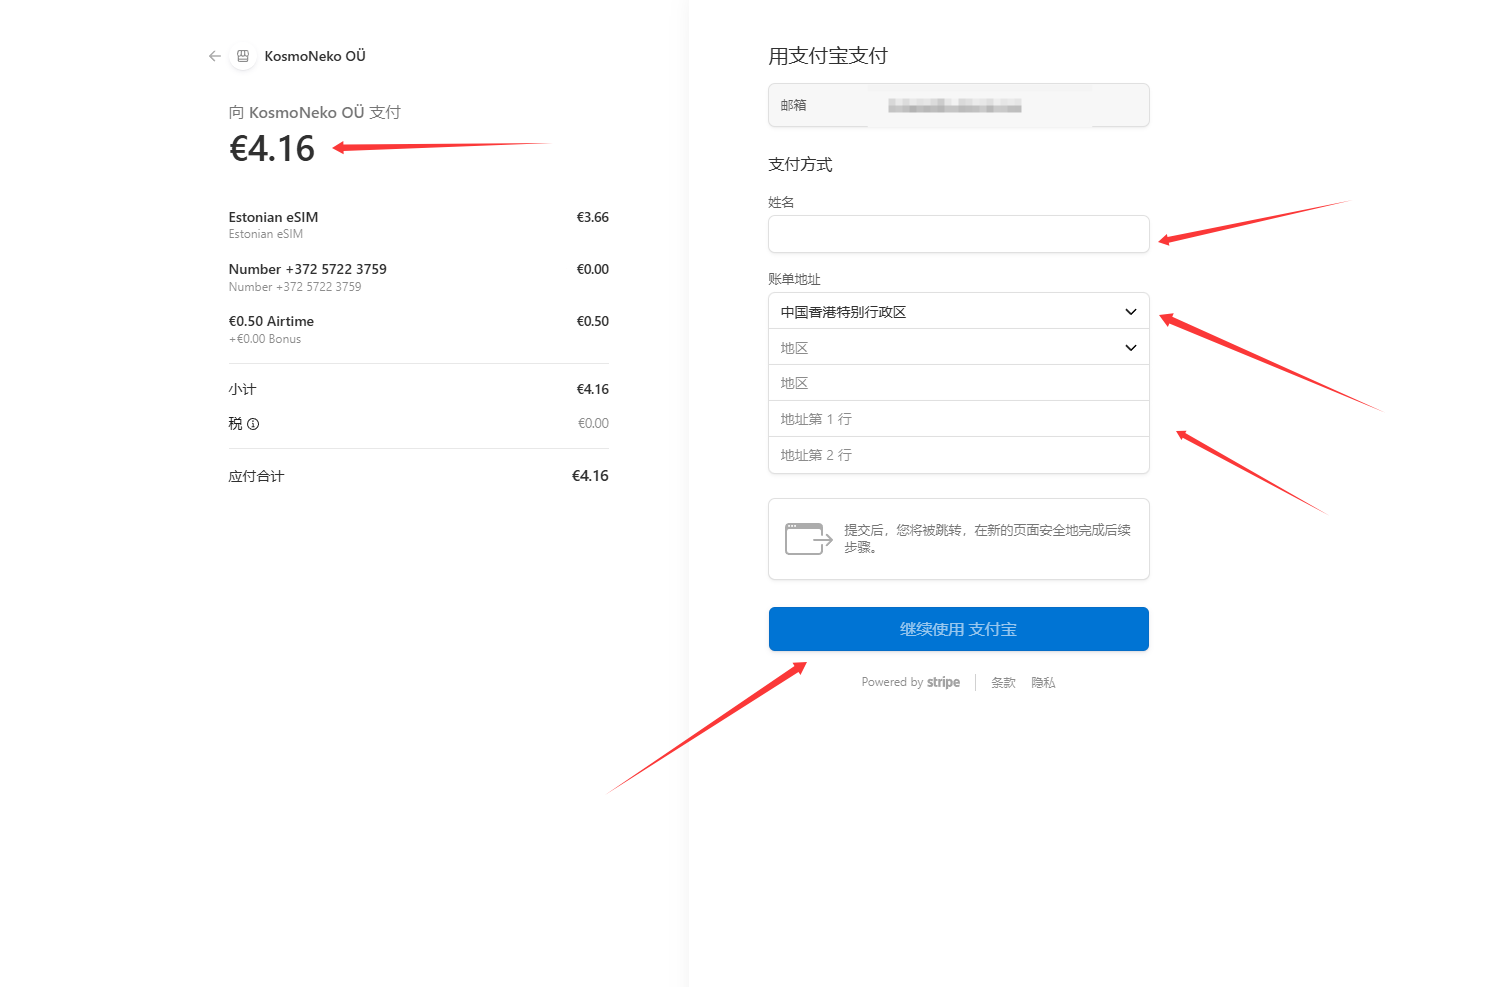Image resolution: width=1512 pixels, height=987 pixels.
Task: Click the 邮箱 email field
Action: tap(958, 105)
